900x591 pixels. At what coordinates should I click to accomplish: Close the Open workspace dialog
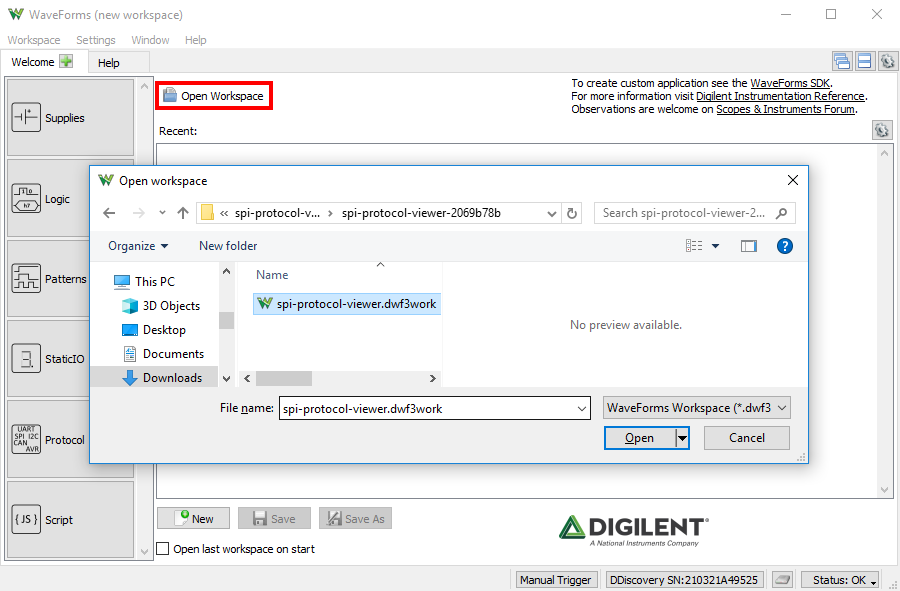point(793,180)
